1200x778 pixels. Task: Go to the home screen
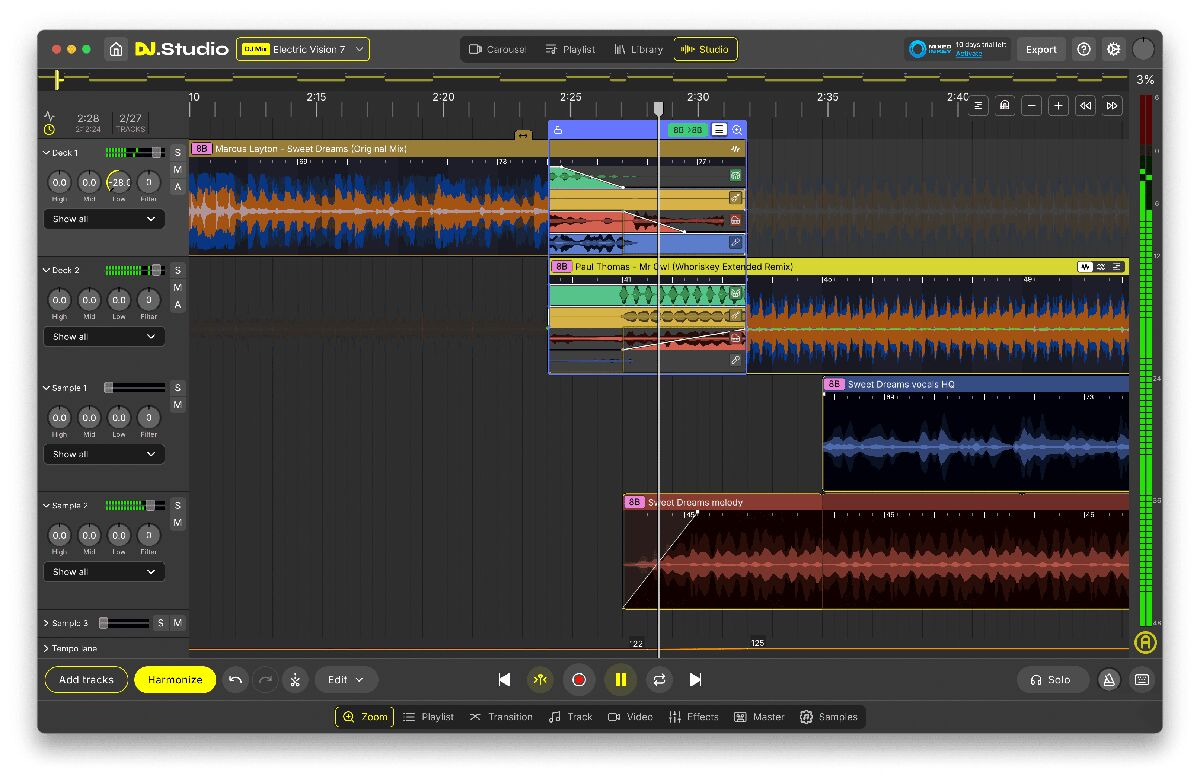click(x=116, y=49)
